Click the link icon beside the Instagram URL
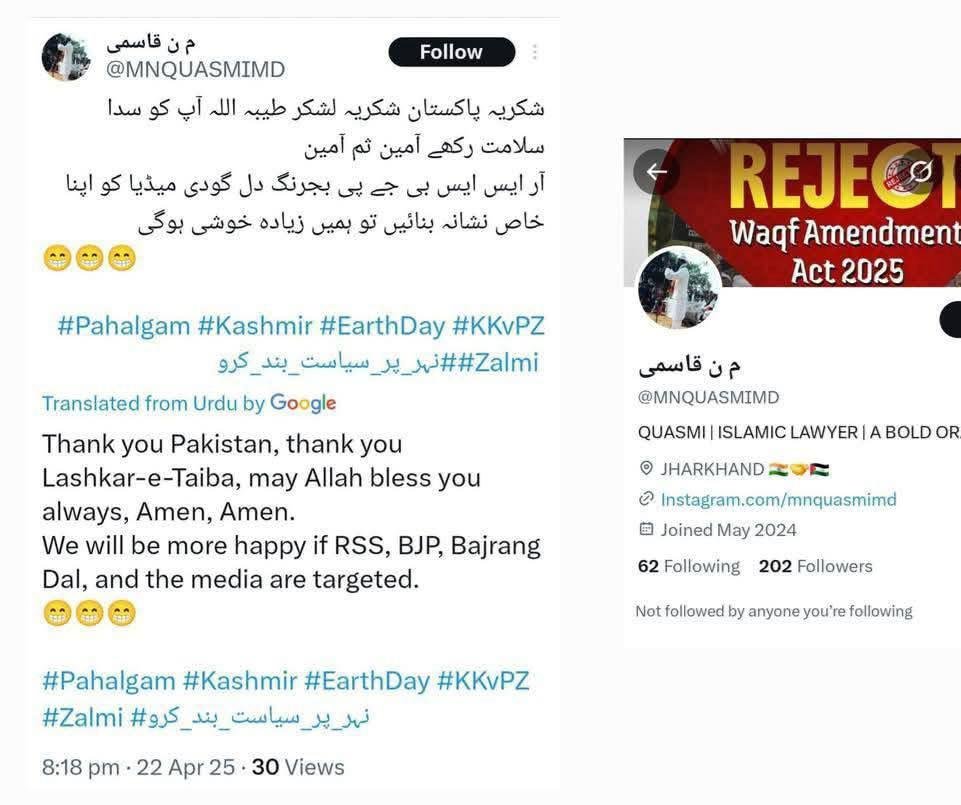 (x=646, y=498)
